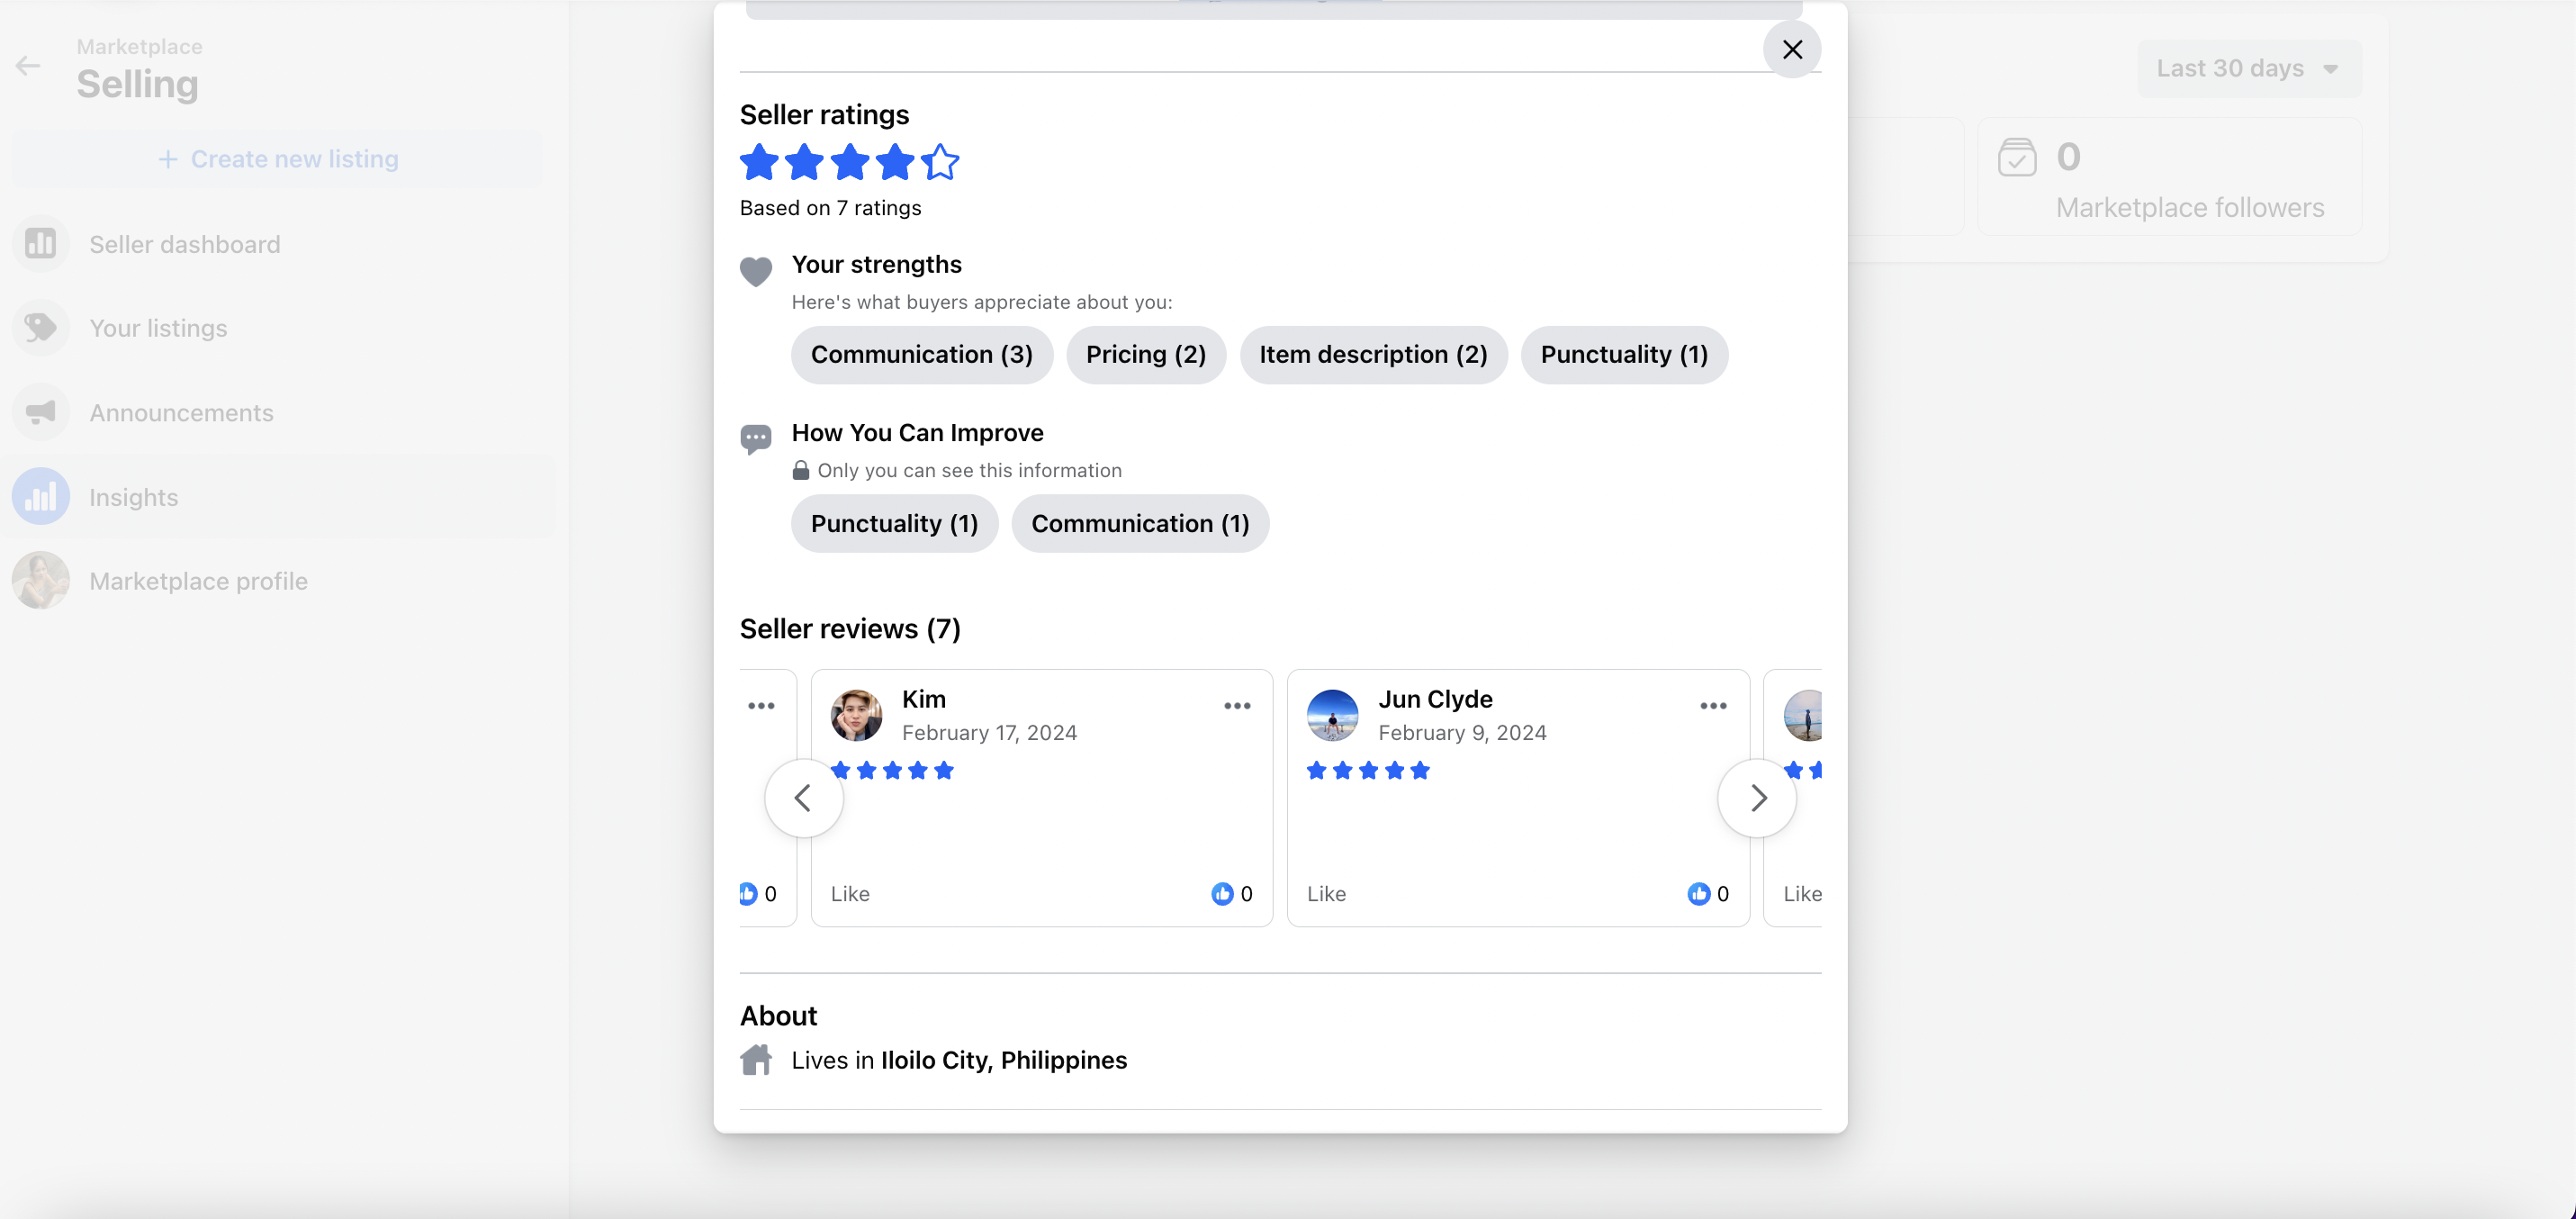Click Jun Clyde's profile avatar
The width and height of the screenshot is (2576, 1219).
tap(1332, 715)
